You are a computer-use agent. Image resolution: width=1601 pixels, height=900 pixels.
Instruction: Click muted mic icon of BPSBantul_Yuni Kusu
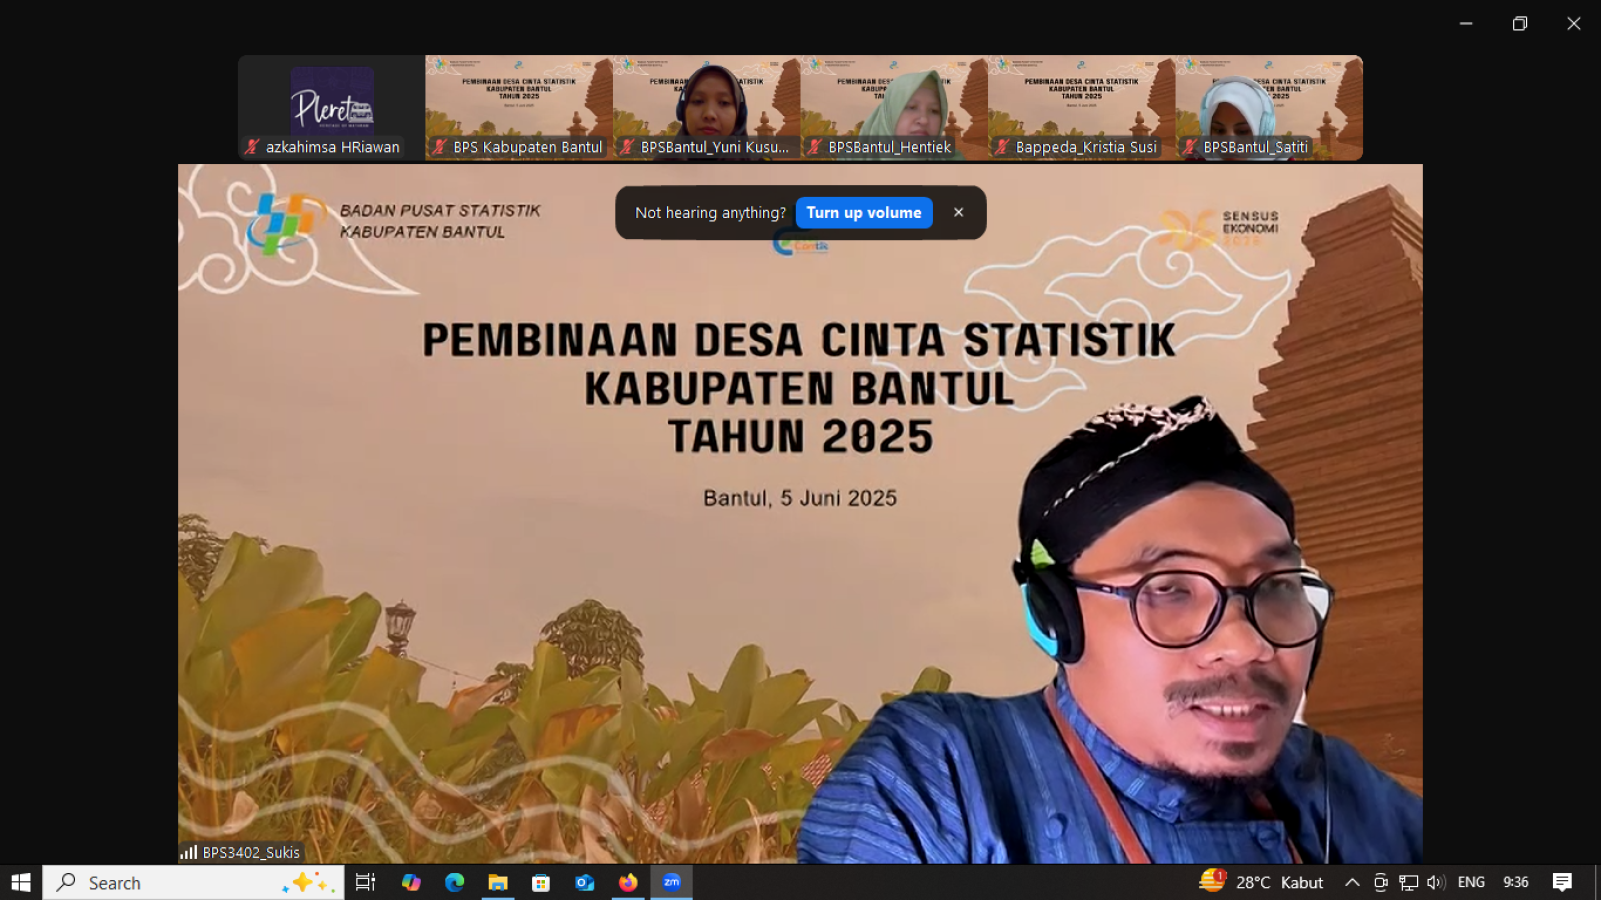point(627,147)
